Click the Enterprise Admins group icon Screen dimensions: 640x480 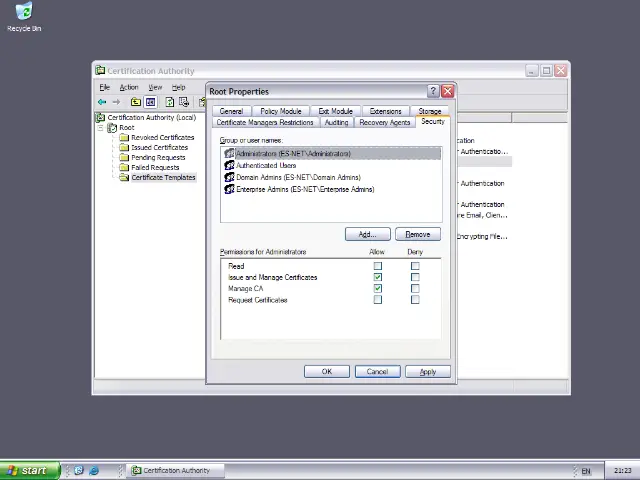tap(229, 189)
